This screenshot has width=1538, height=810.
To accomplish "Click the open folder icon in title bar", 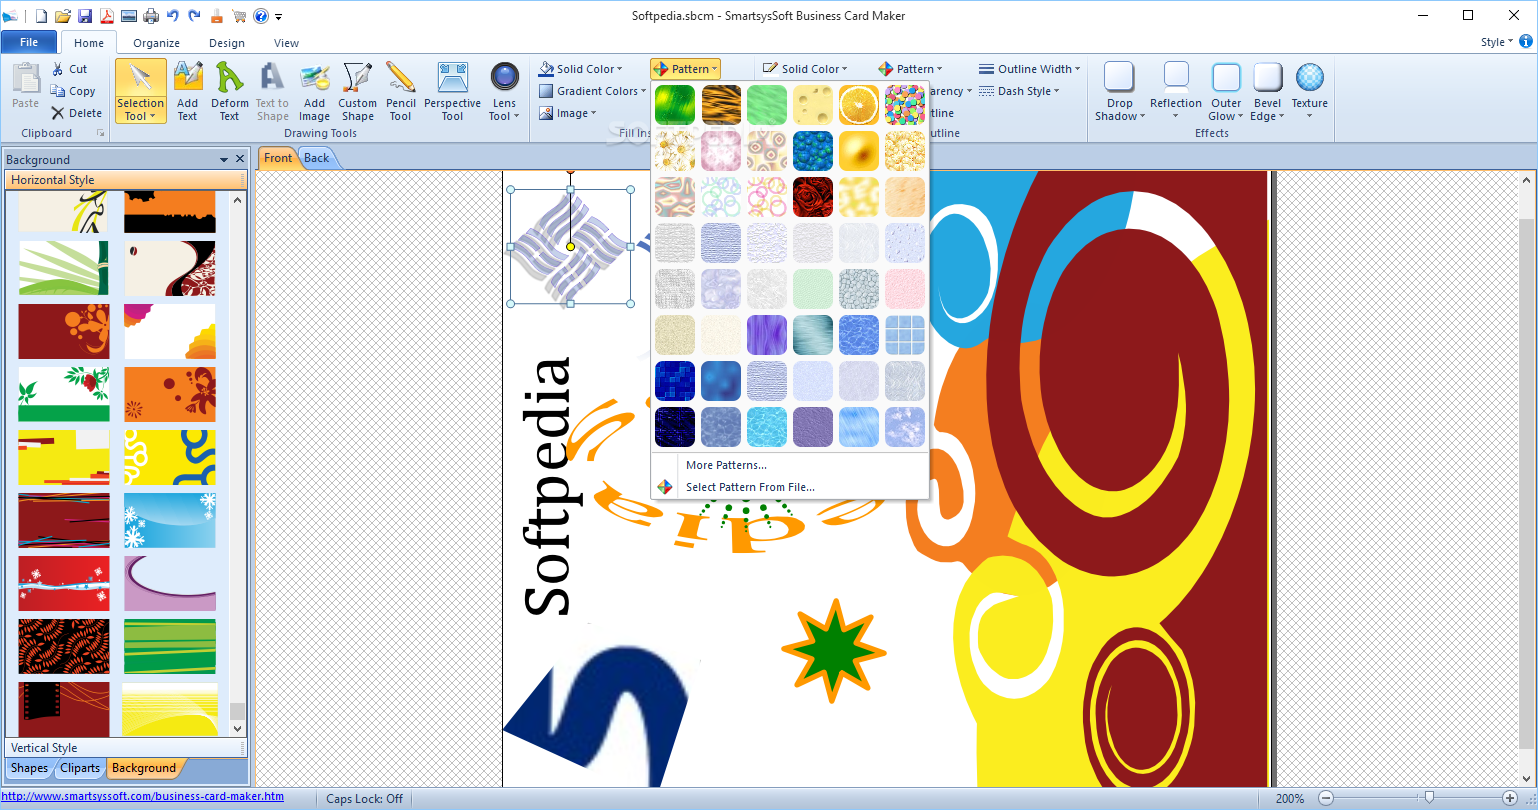I will (62, 15).
